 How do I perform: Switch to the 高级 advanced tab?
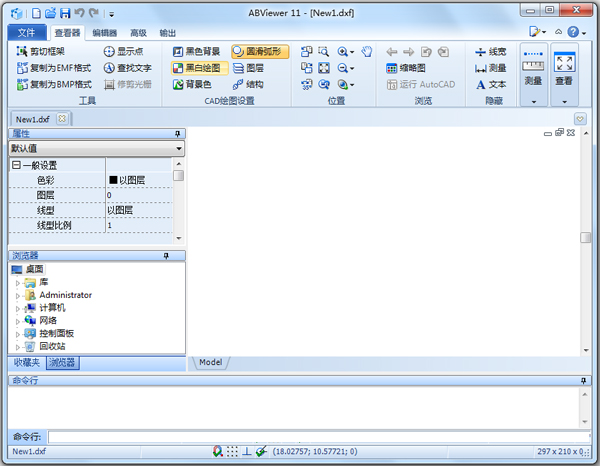(138, 33)
